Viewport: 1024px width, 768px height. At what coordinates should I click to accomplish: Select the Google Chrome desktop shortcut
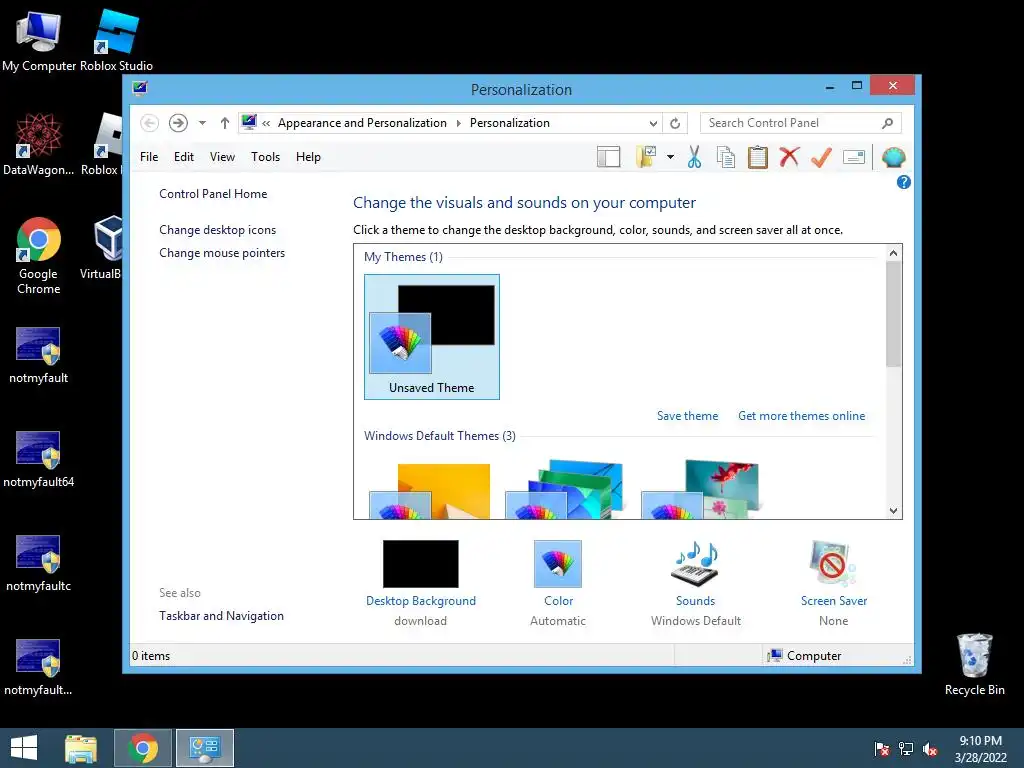click(x=39, y=256)
